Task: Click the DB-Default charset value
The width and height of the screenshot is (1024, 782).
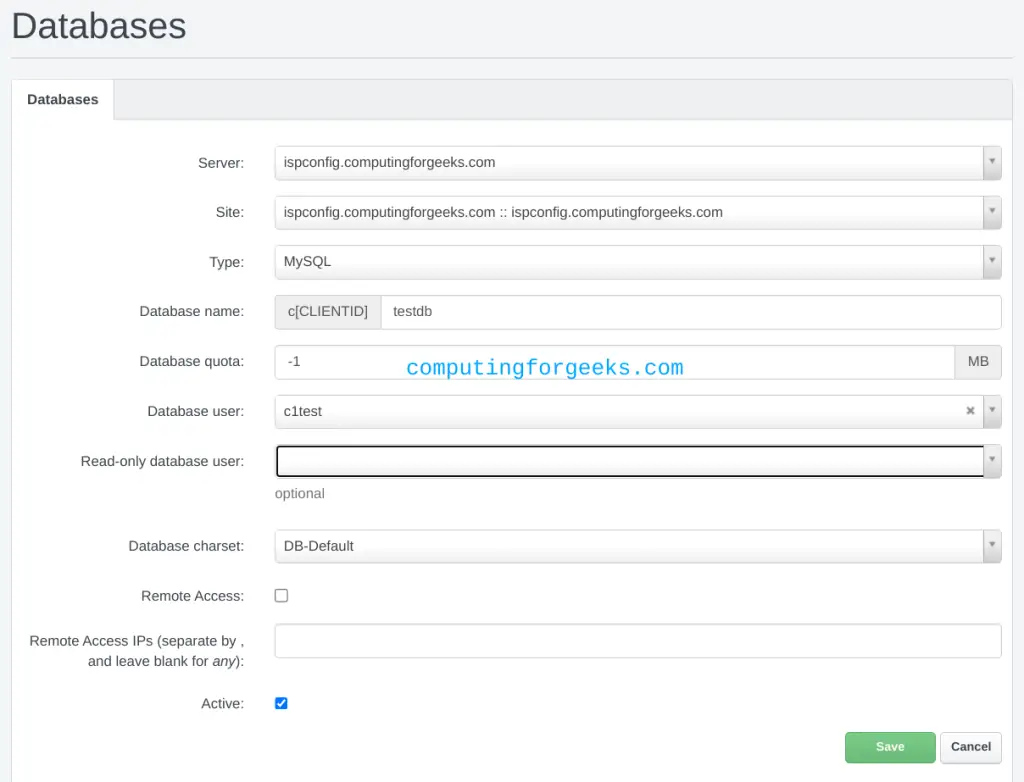Action: (x=319, y=546)
